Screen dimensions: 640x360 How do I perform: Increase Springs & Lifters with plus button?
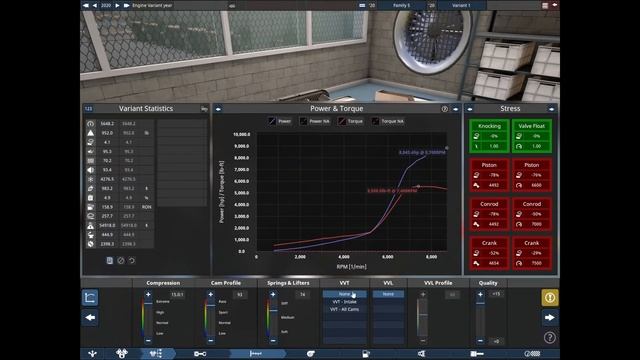(x=273, y=294)
